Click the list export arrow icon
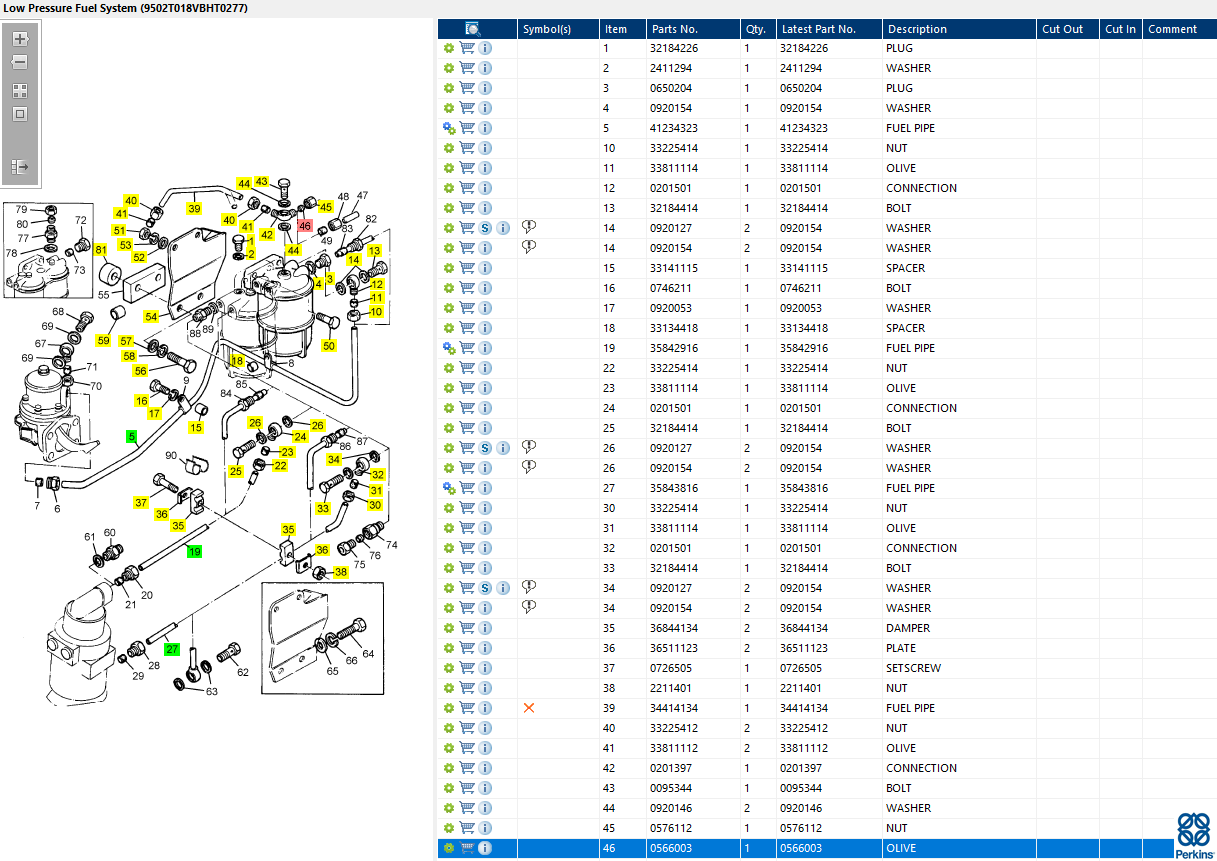 [19, 167]
